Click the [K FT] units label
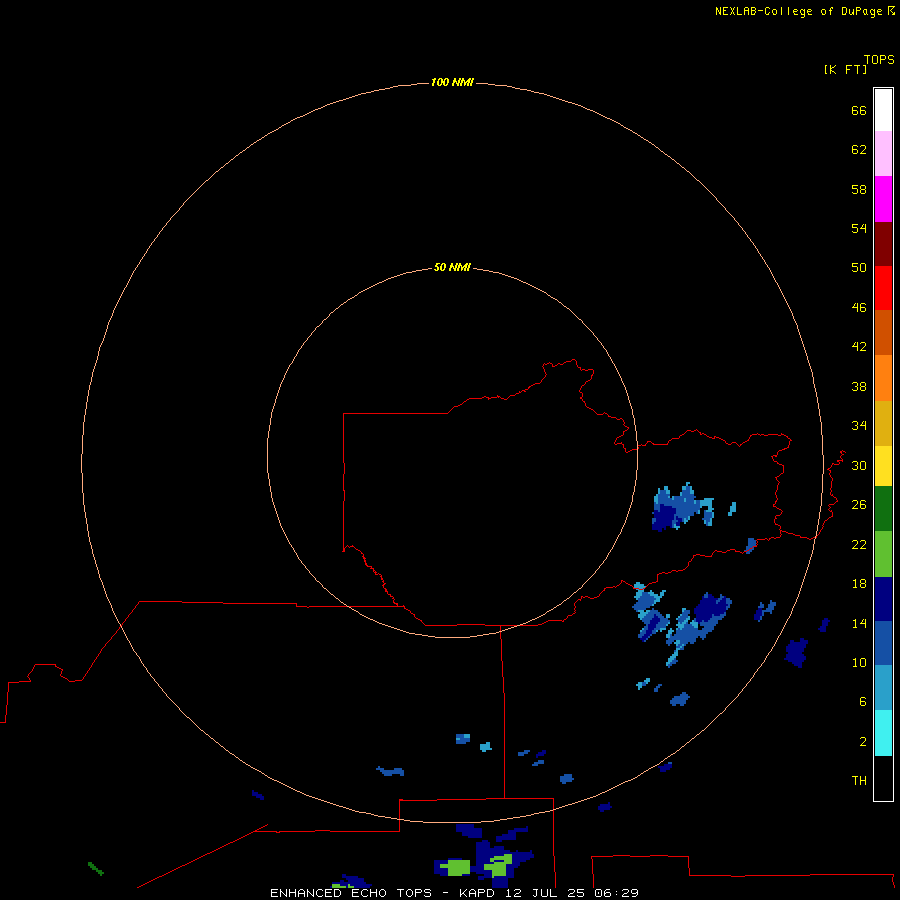Viewport: 900px width, 900px height. [845, 70]
